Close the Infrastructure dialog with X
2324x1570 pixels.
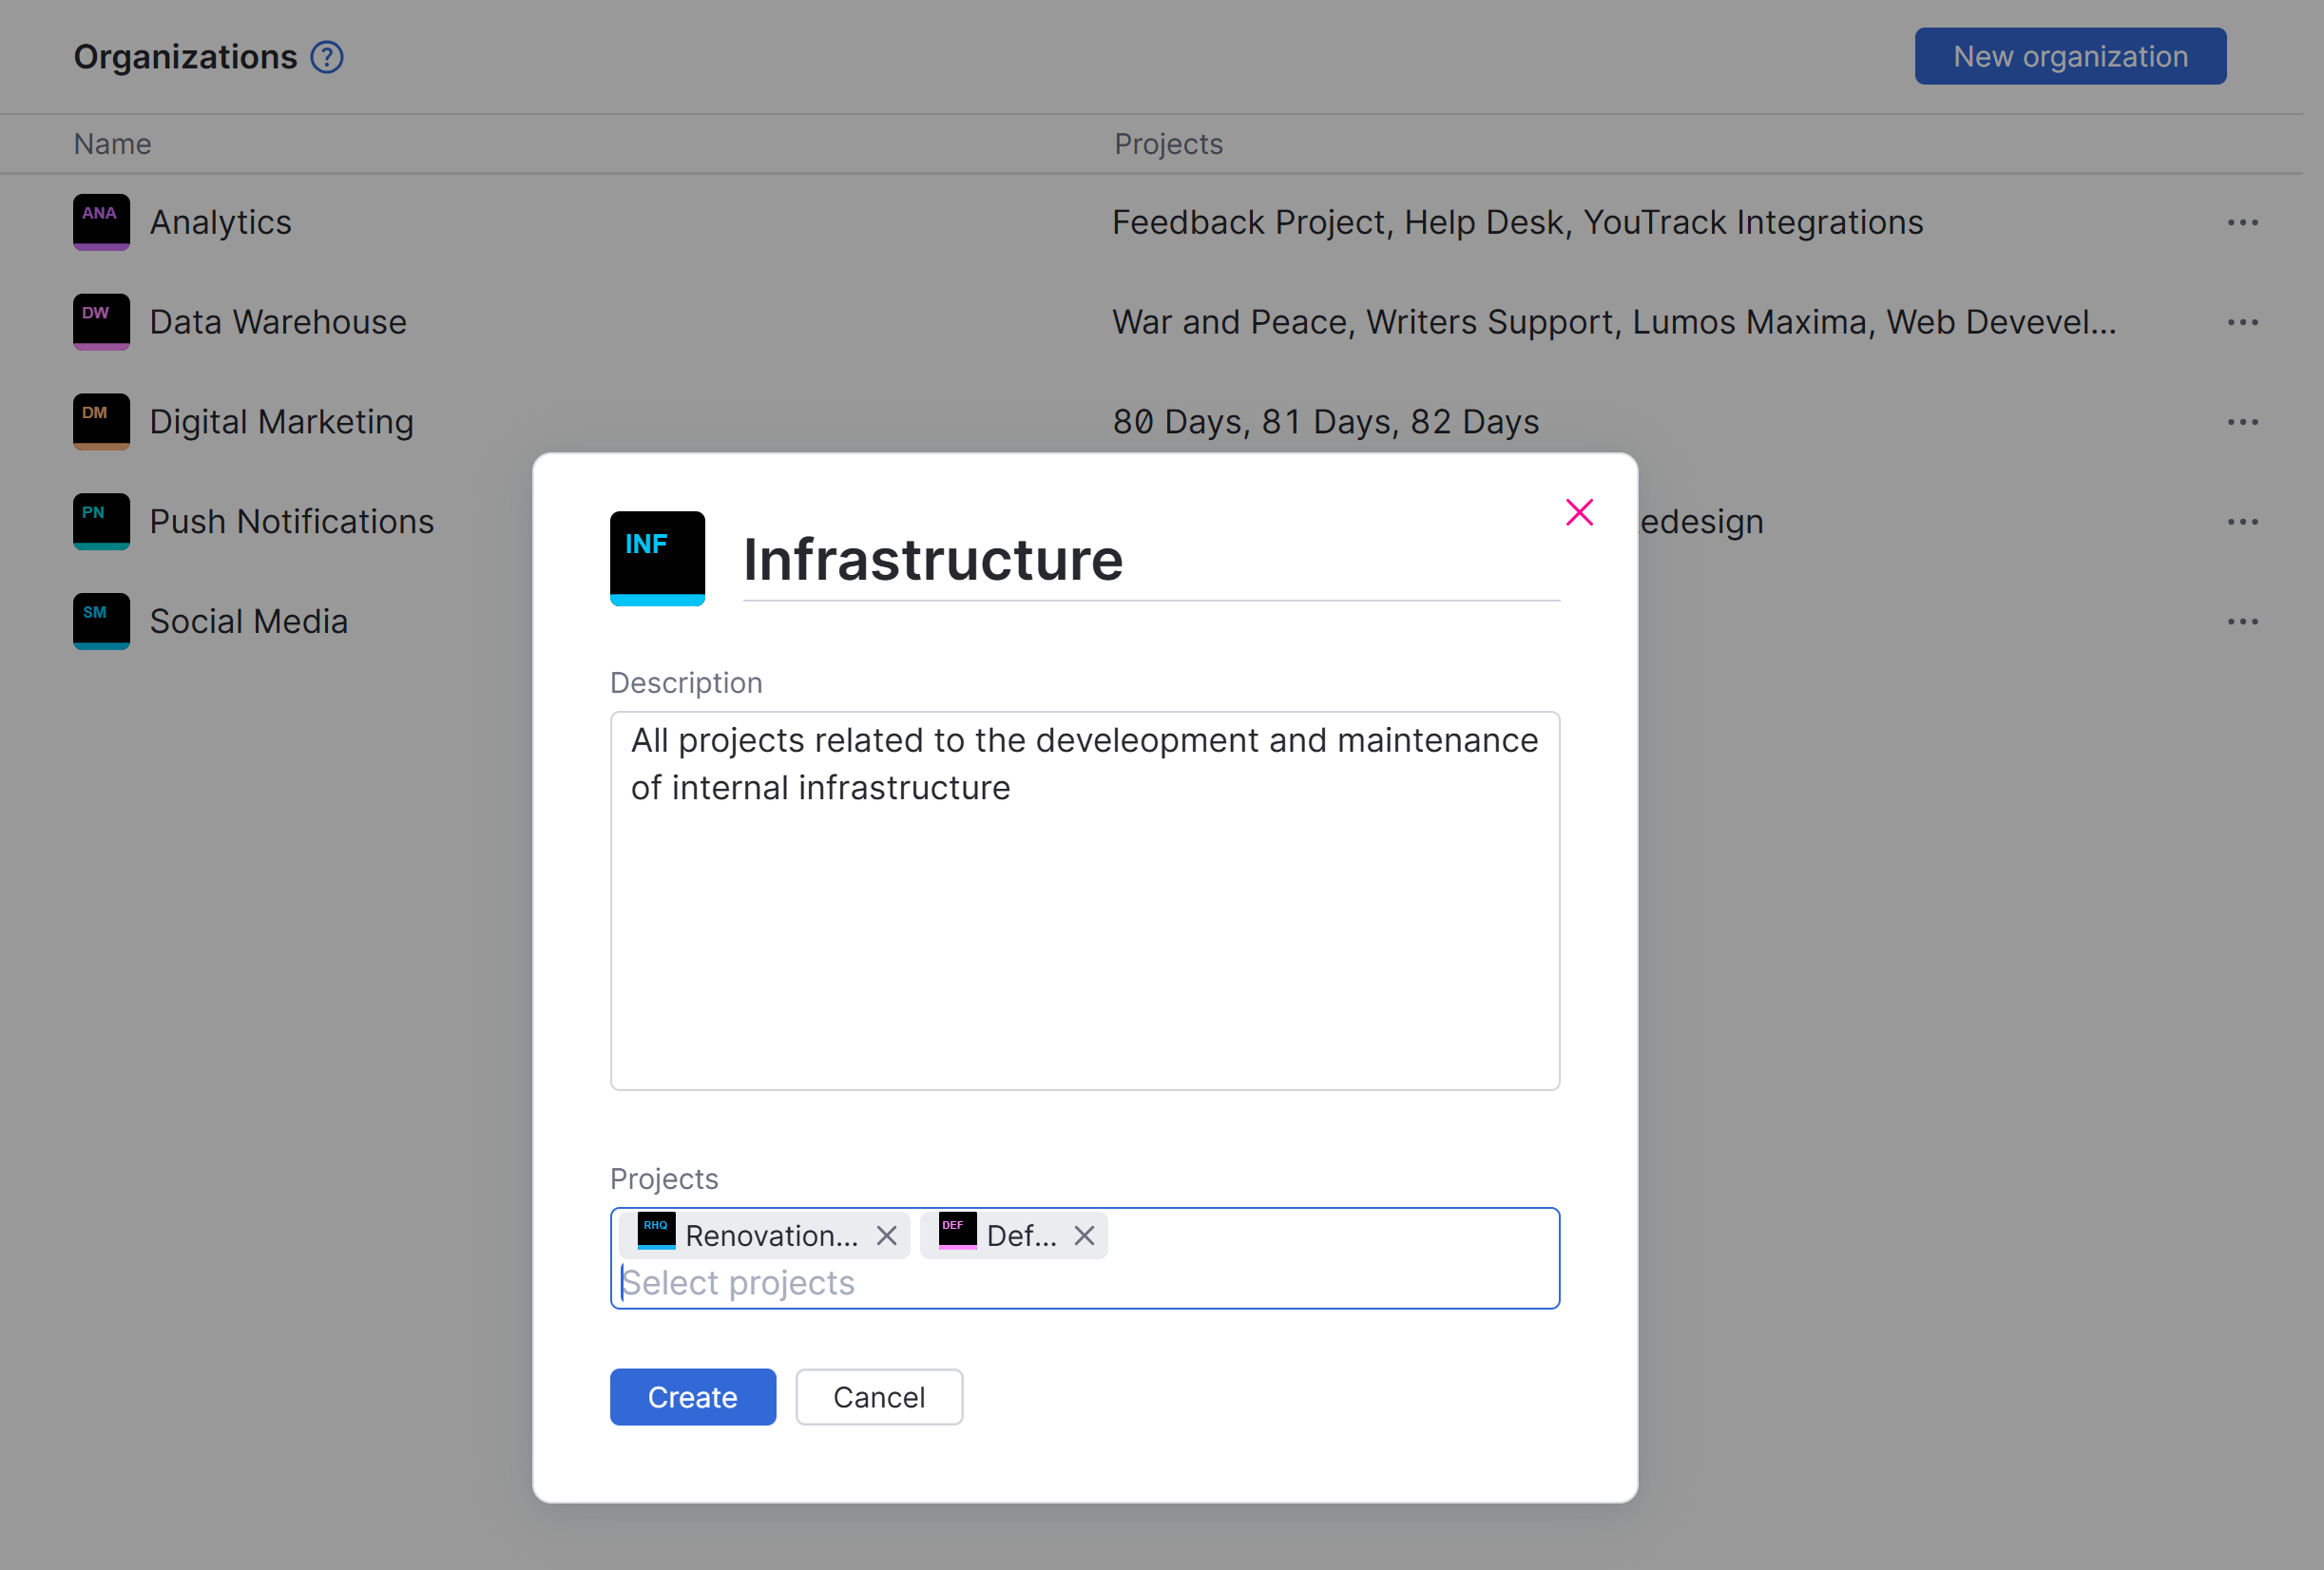point(1579,512)
